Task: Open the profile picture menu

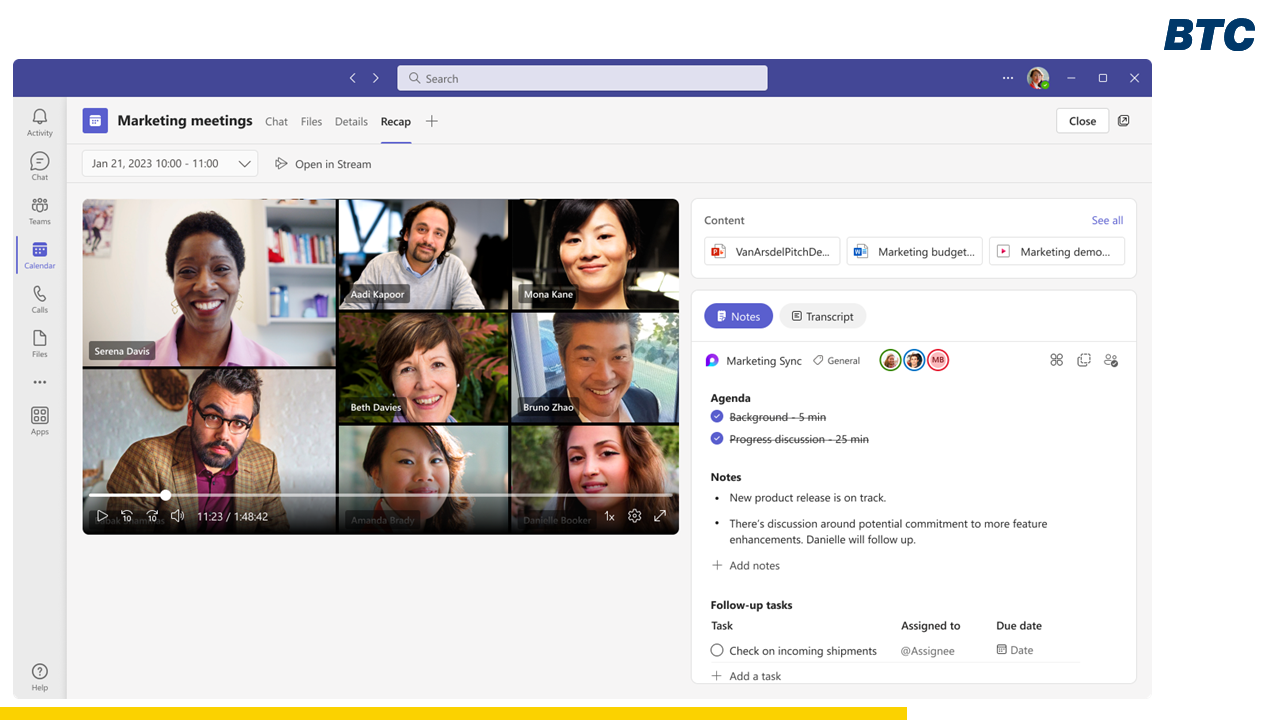Action: pos(1038,78)
